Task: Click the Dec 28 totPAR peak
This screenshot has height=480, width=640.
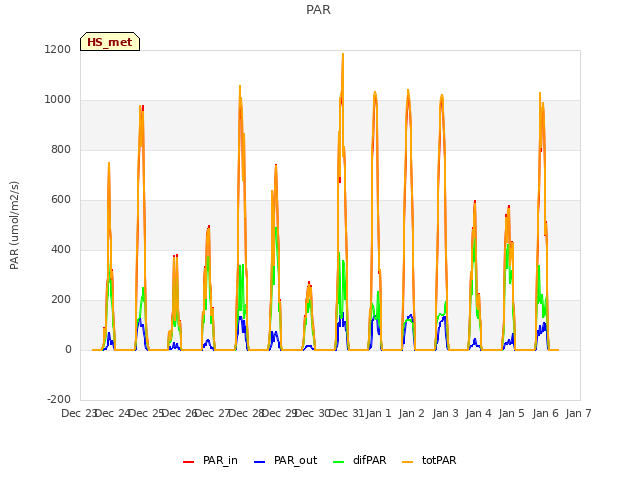Action: coord(240,86)
